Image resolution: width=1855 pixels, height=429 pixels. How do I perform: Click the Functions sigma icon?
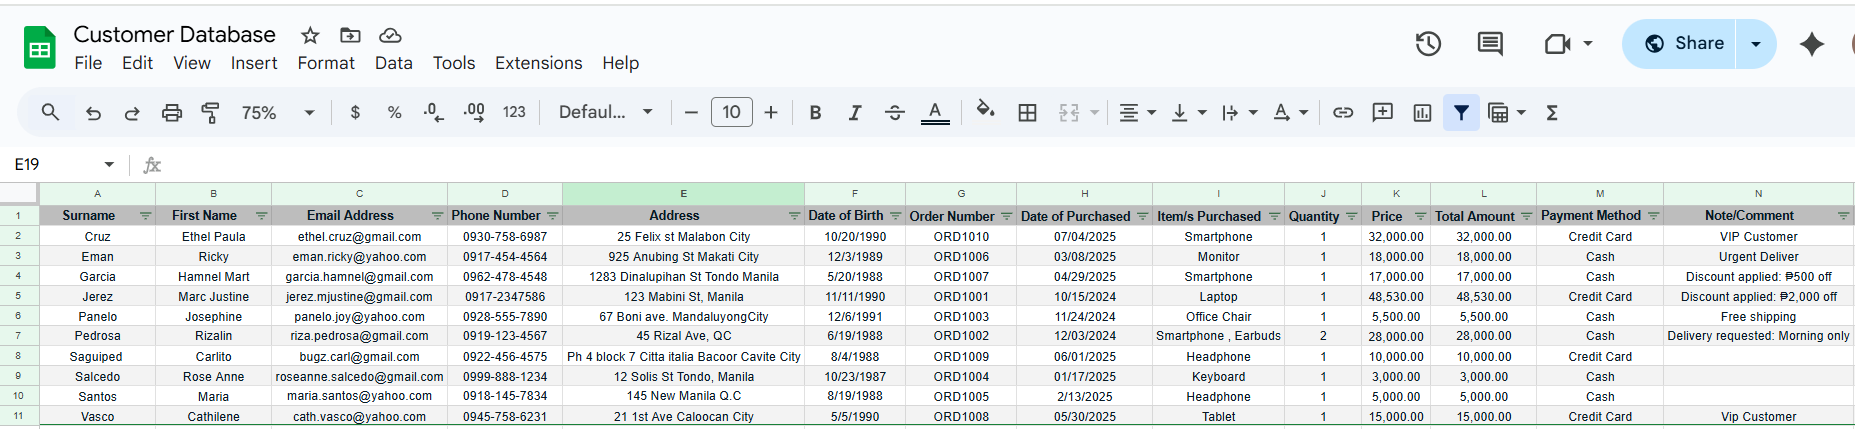coord(1552,113)
